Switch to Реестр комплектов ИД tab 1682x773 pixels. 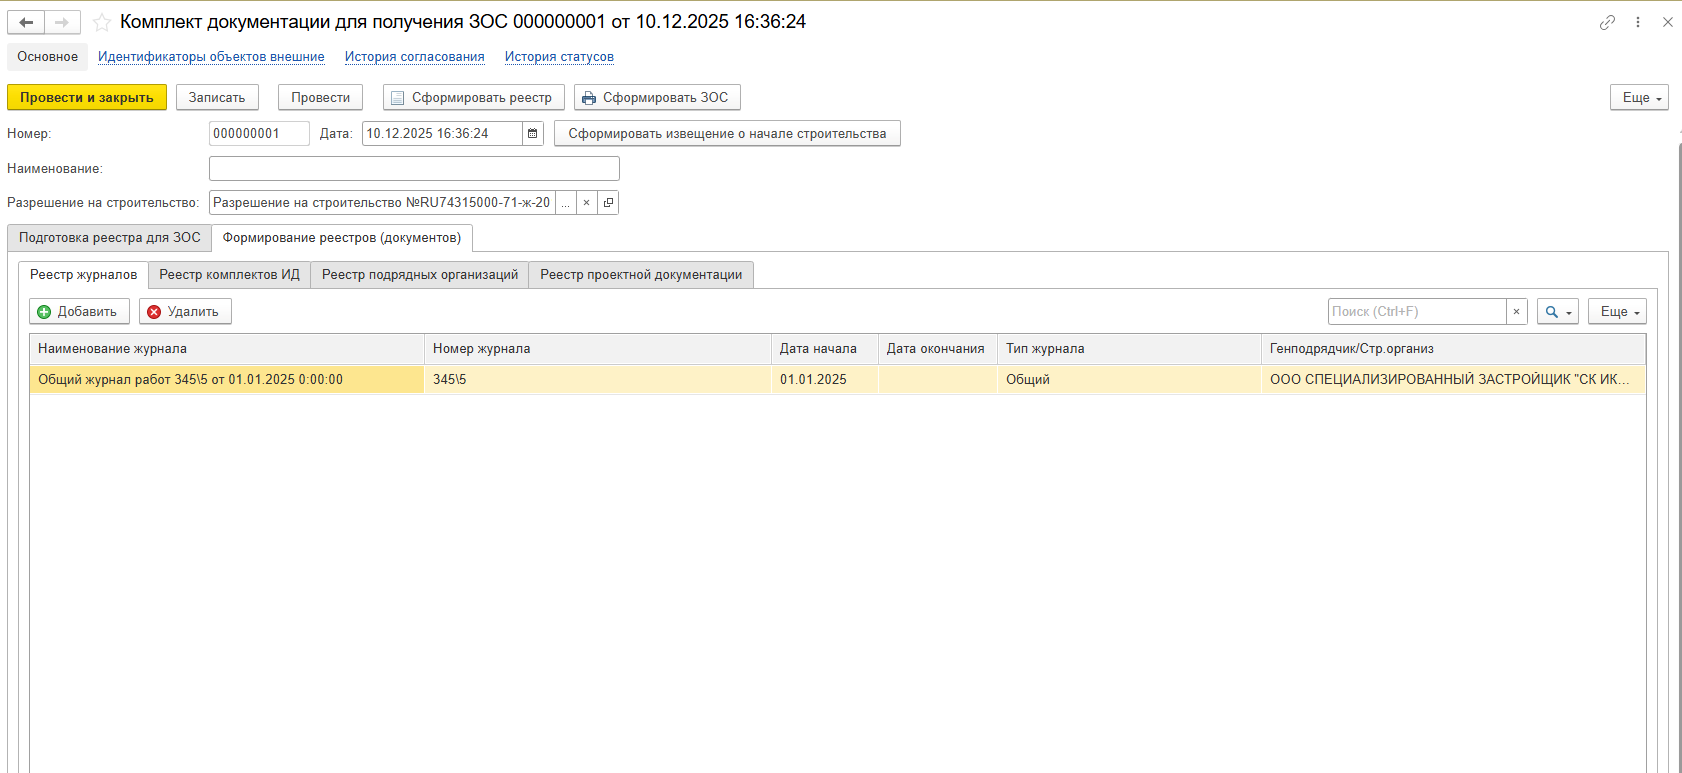[229, 275]
